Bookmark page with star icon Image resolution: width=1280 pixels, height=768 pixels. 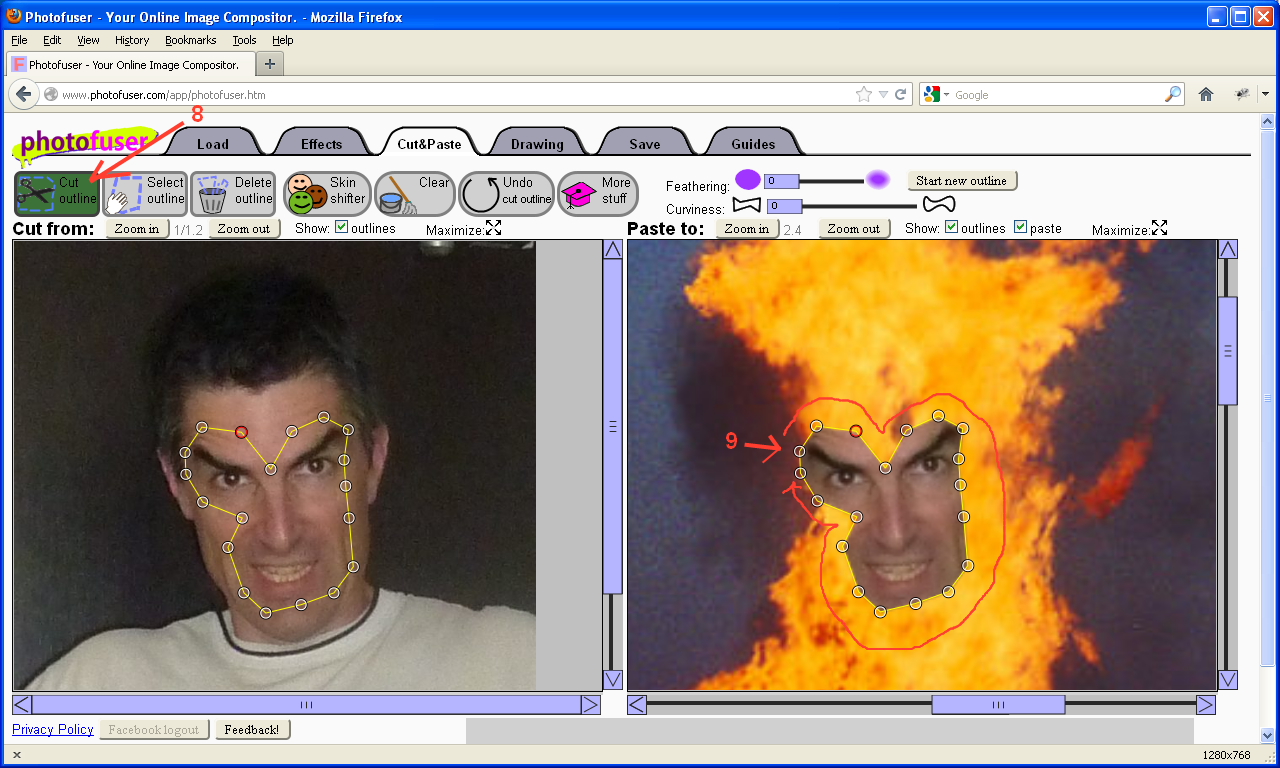[864, 94]
